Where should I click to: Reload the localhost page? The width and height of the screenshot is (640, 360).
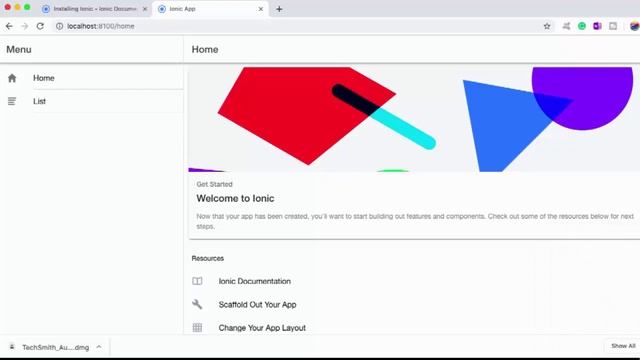tap(40, 26)
